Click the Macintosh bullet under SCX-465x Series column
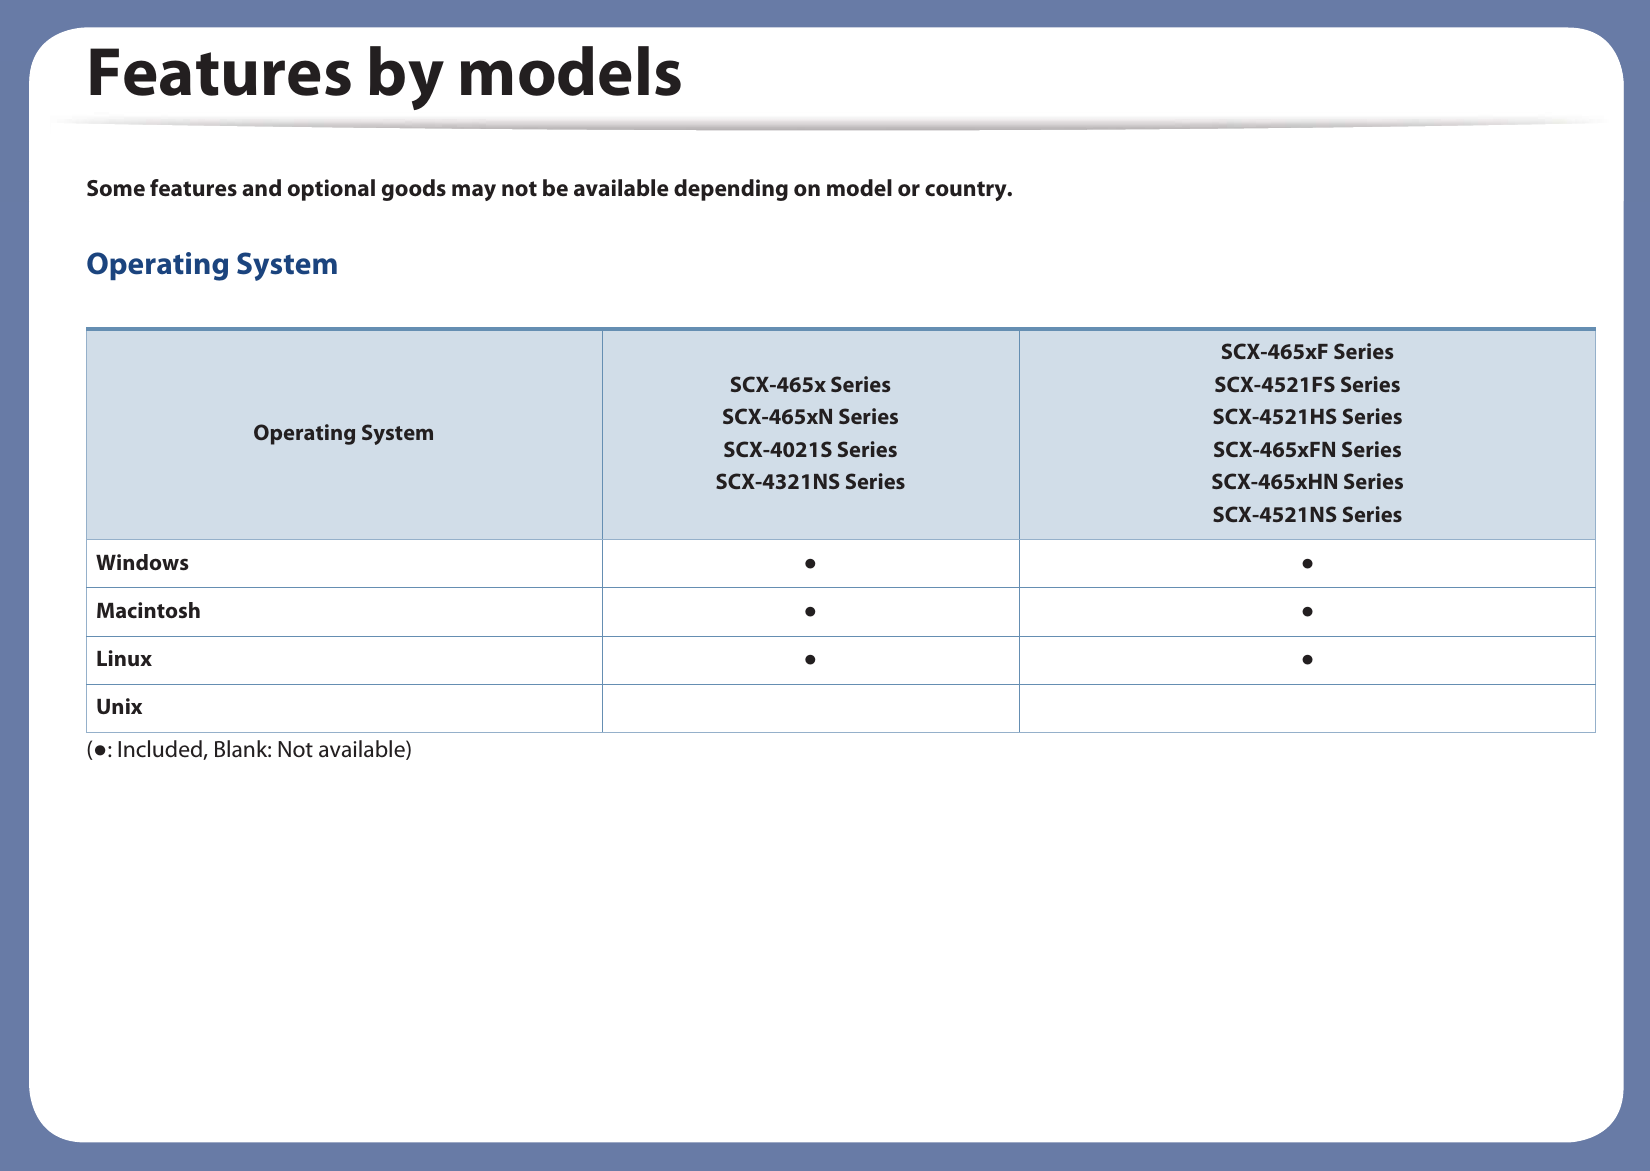The image size is (1650, 1171). [x=810, y=611]
